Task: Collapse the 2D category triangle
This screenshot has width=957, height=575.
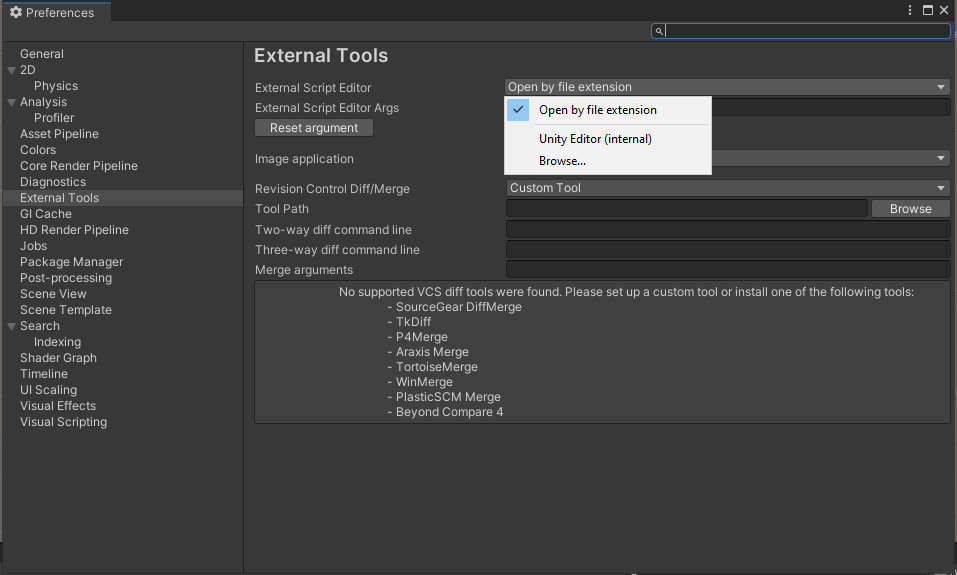Action: tap(11, 70)
